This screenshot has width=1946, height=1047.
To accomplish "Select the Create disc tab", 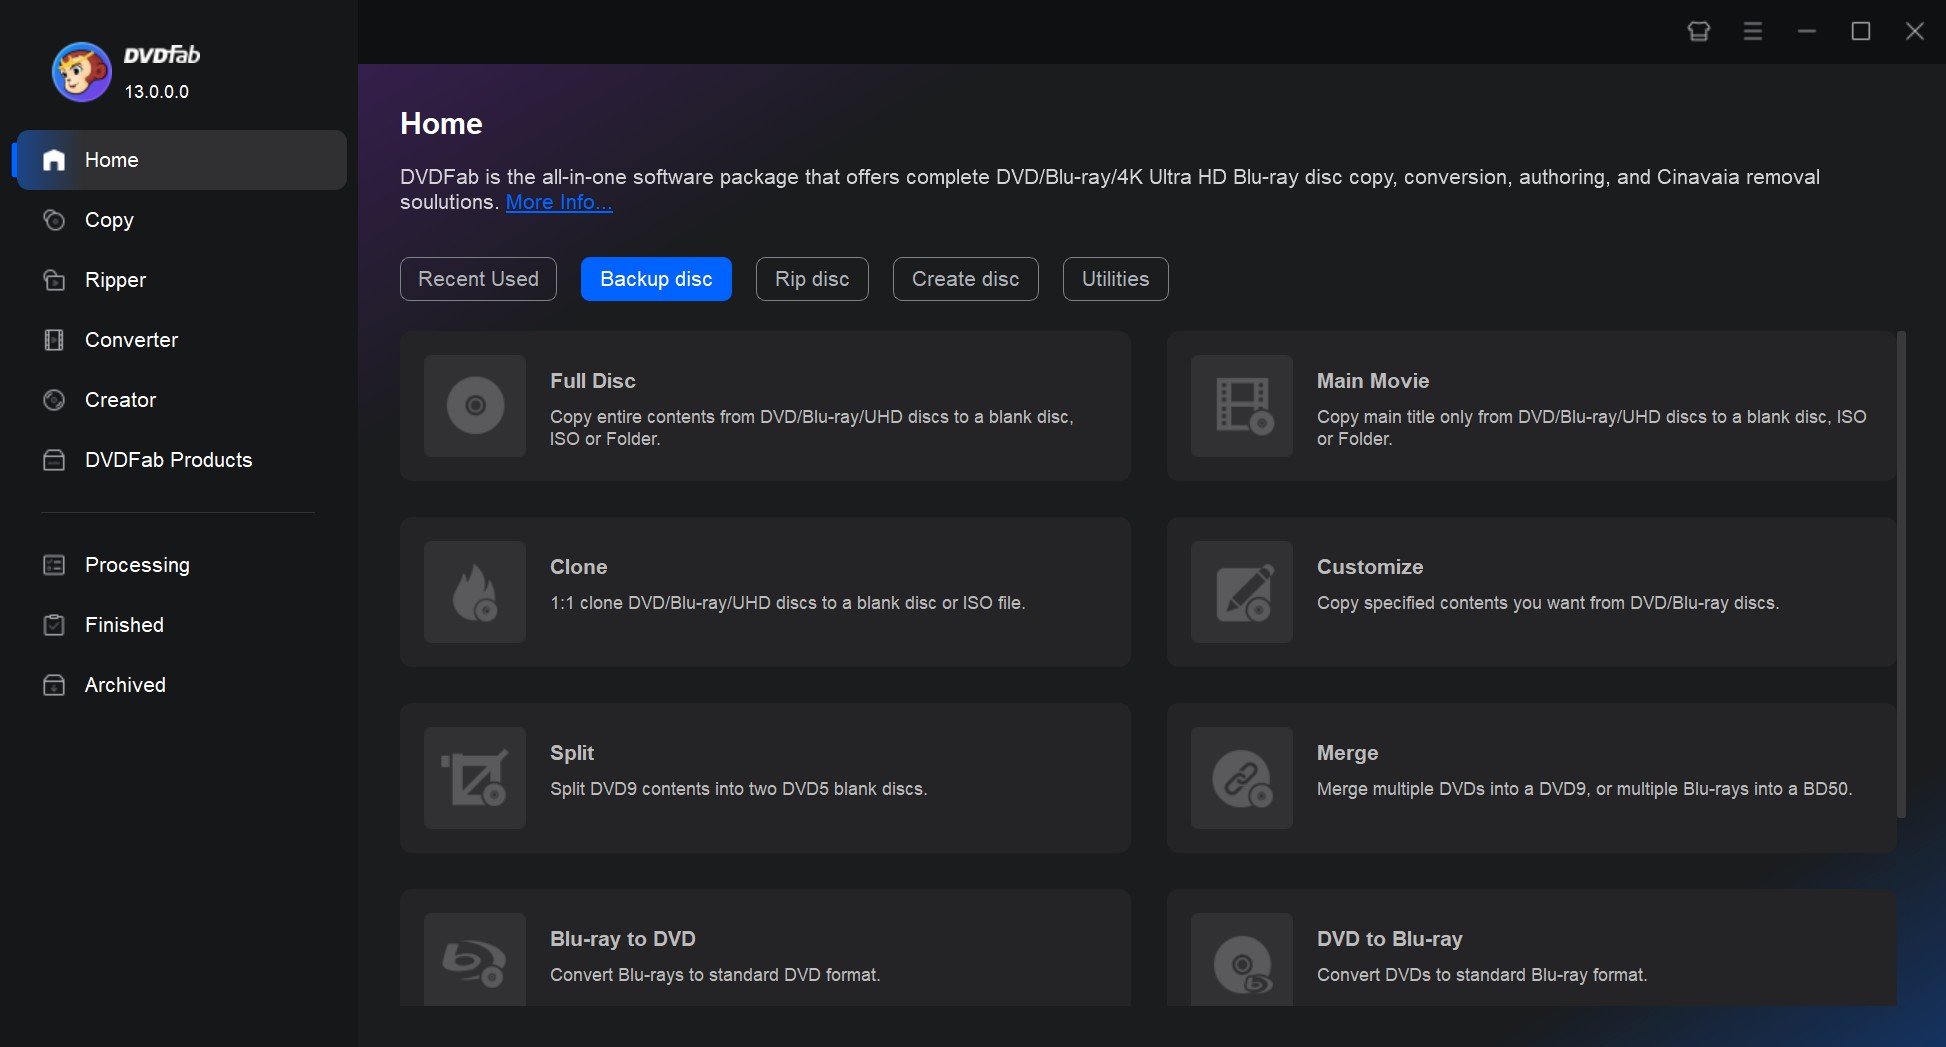I will click(x=965, y=279).
